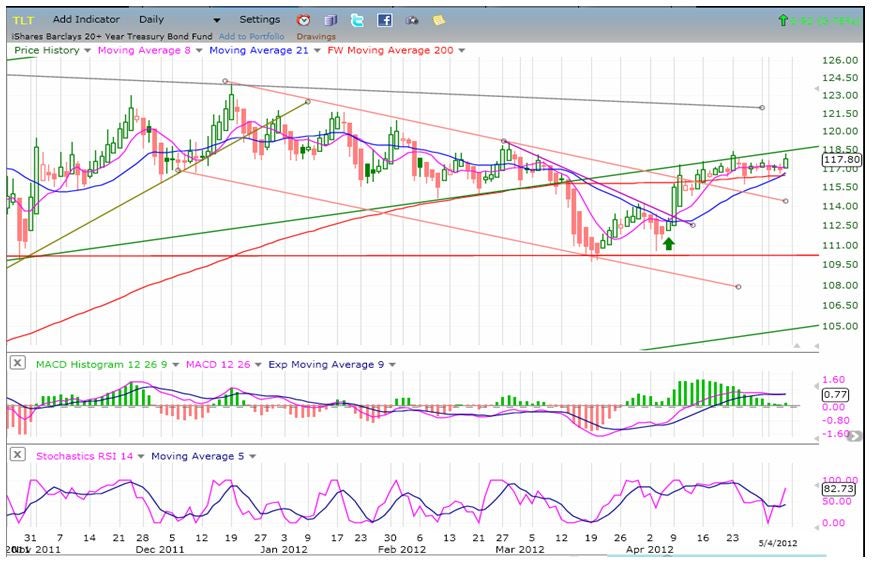Share chart via the Twitter icon
This screenshot has height=563, width=874.
click(357, 21)
